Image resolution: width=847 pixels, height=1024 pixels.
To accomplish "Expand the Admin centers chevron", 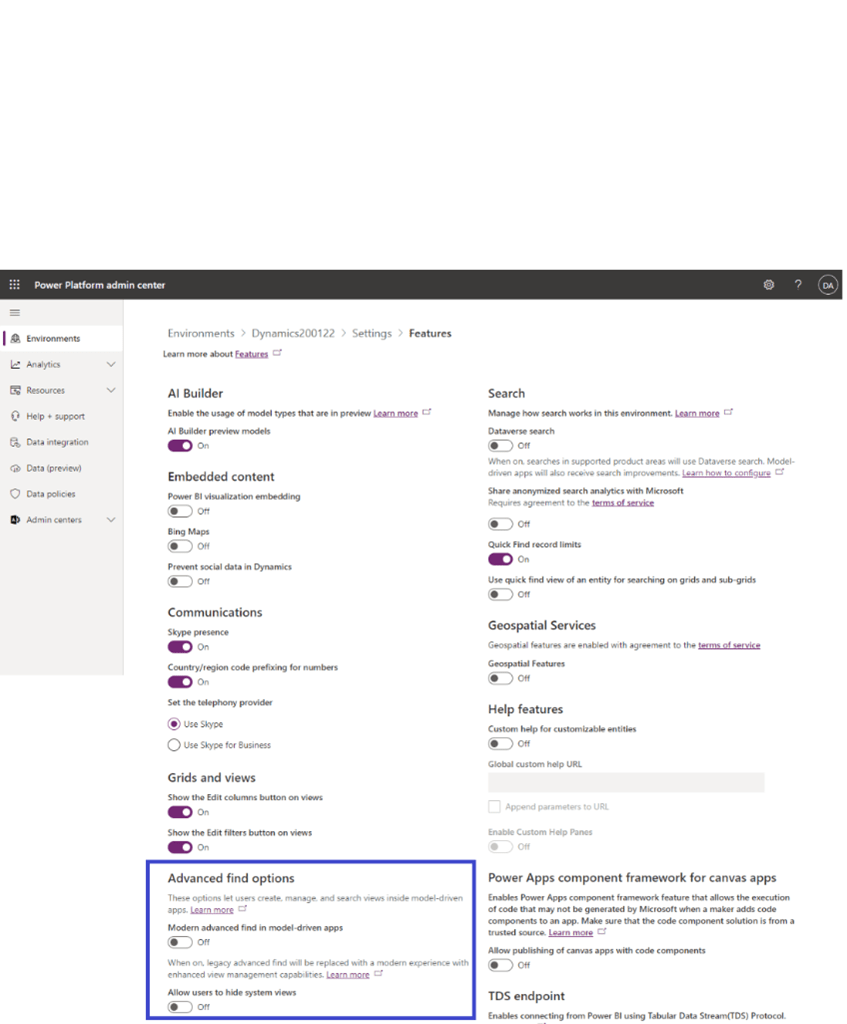I will pyautogui.click(x=111, y=520).
